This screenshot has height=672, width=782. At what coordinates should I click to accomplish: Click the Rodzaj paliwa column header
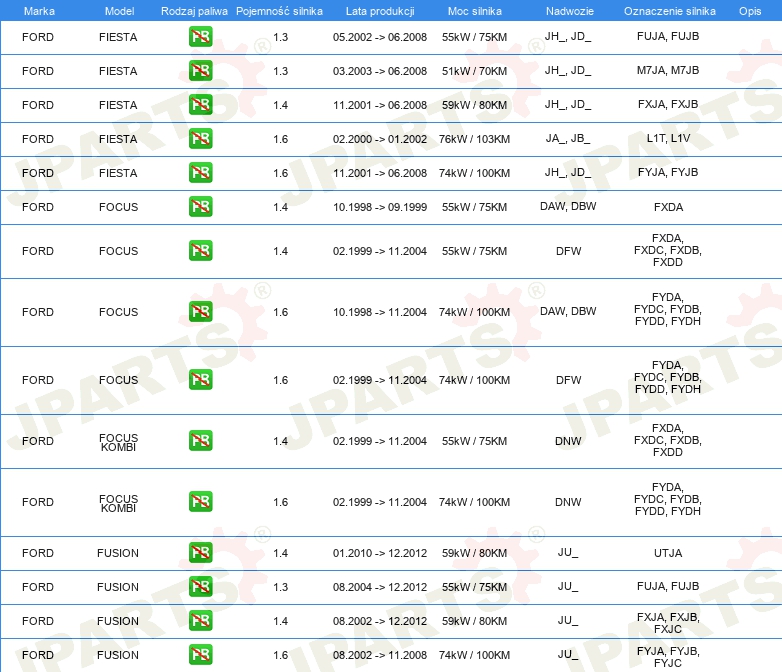click(194, 11)
